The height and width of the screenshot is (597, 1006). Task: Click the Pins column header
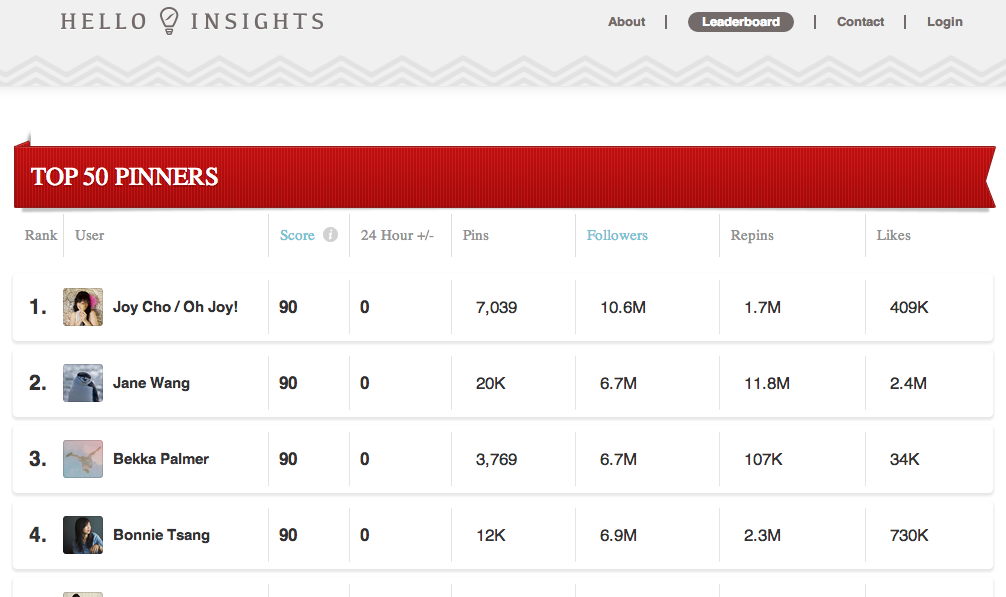pyautogui.click(x=475, y=235)
